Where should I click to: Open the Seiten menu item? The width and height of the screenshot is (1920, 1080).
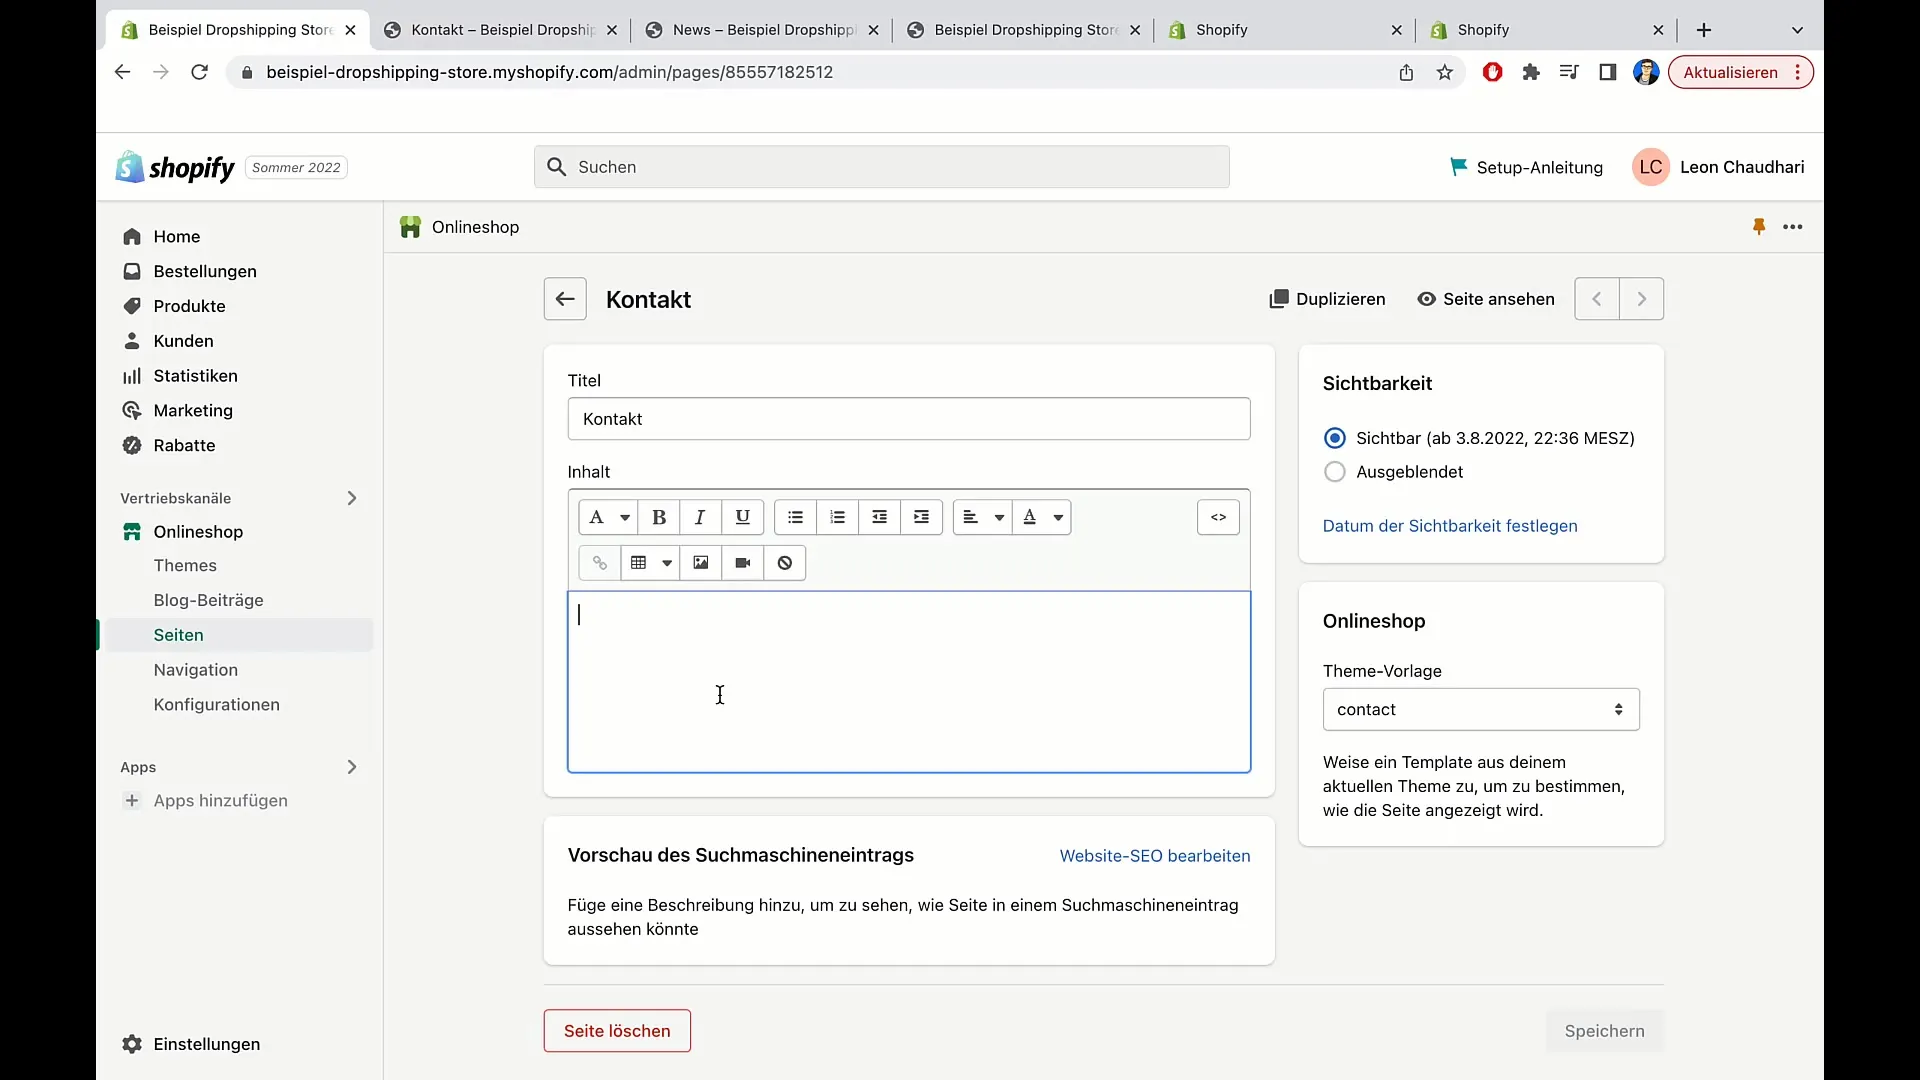point(178,634)
